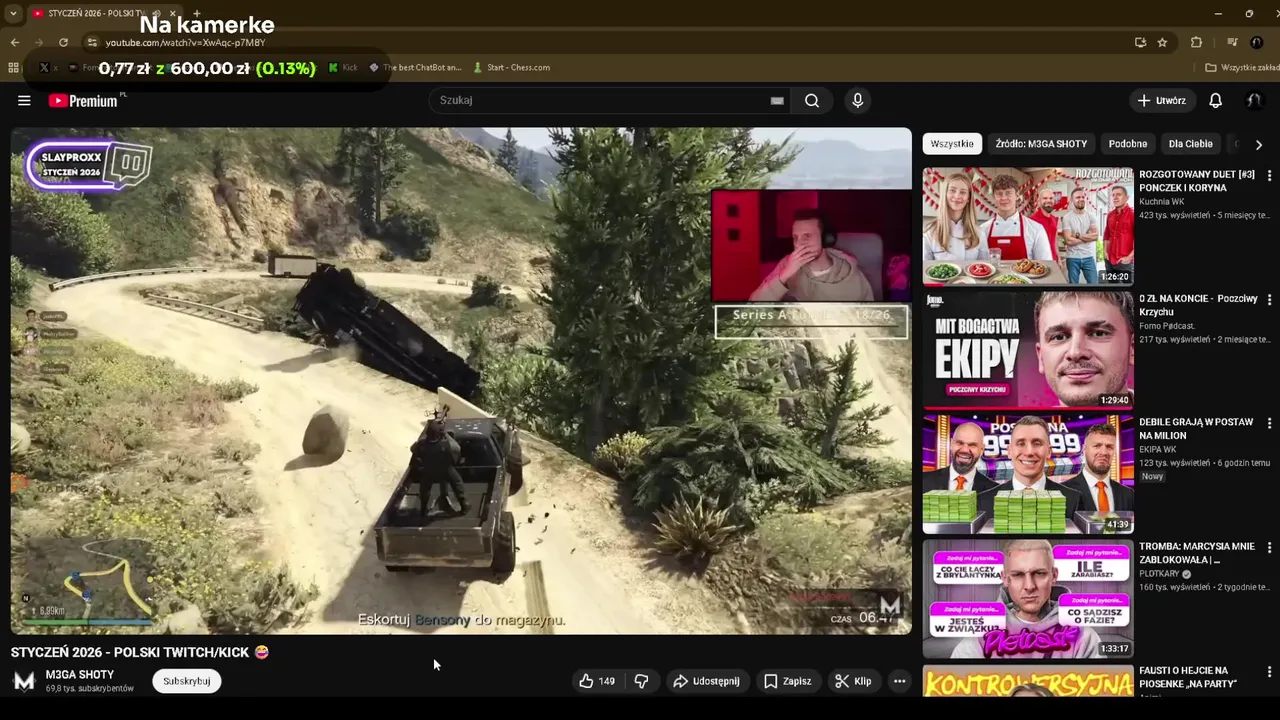The height and width of the screenshot is (720, 1280).
Task: Start voice search with microphone icon
Action: pyautogui.click(x=857, y=100)
